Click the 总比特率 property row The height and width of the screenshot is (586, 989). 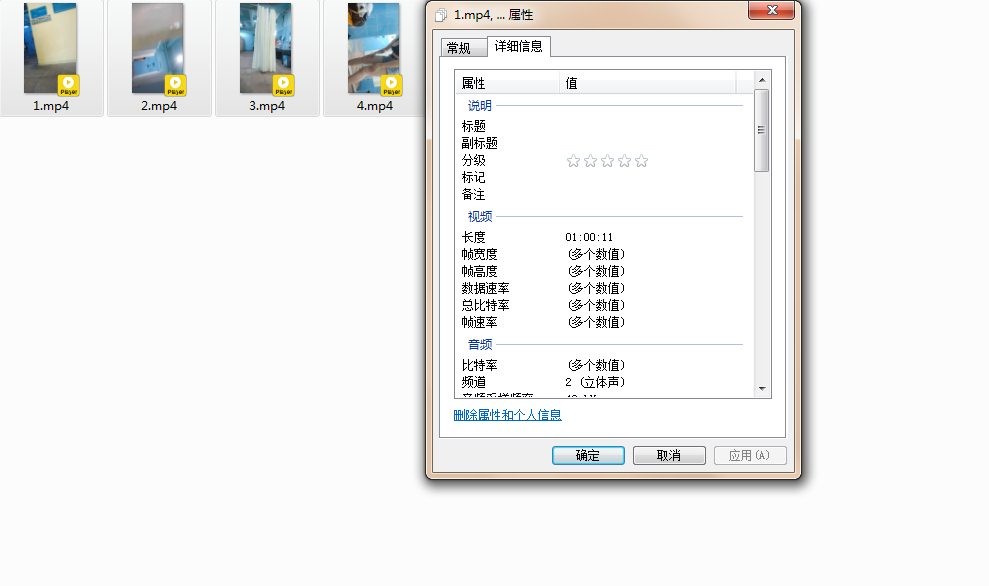tap(604, 305)
